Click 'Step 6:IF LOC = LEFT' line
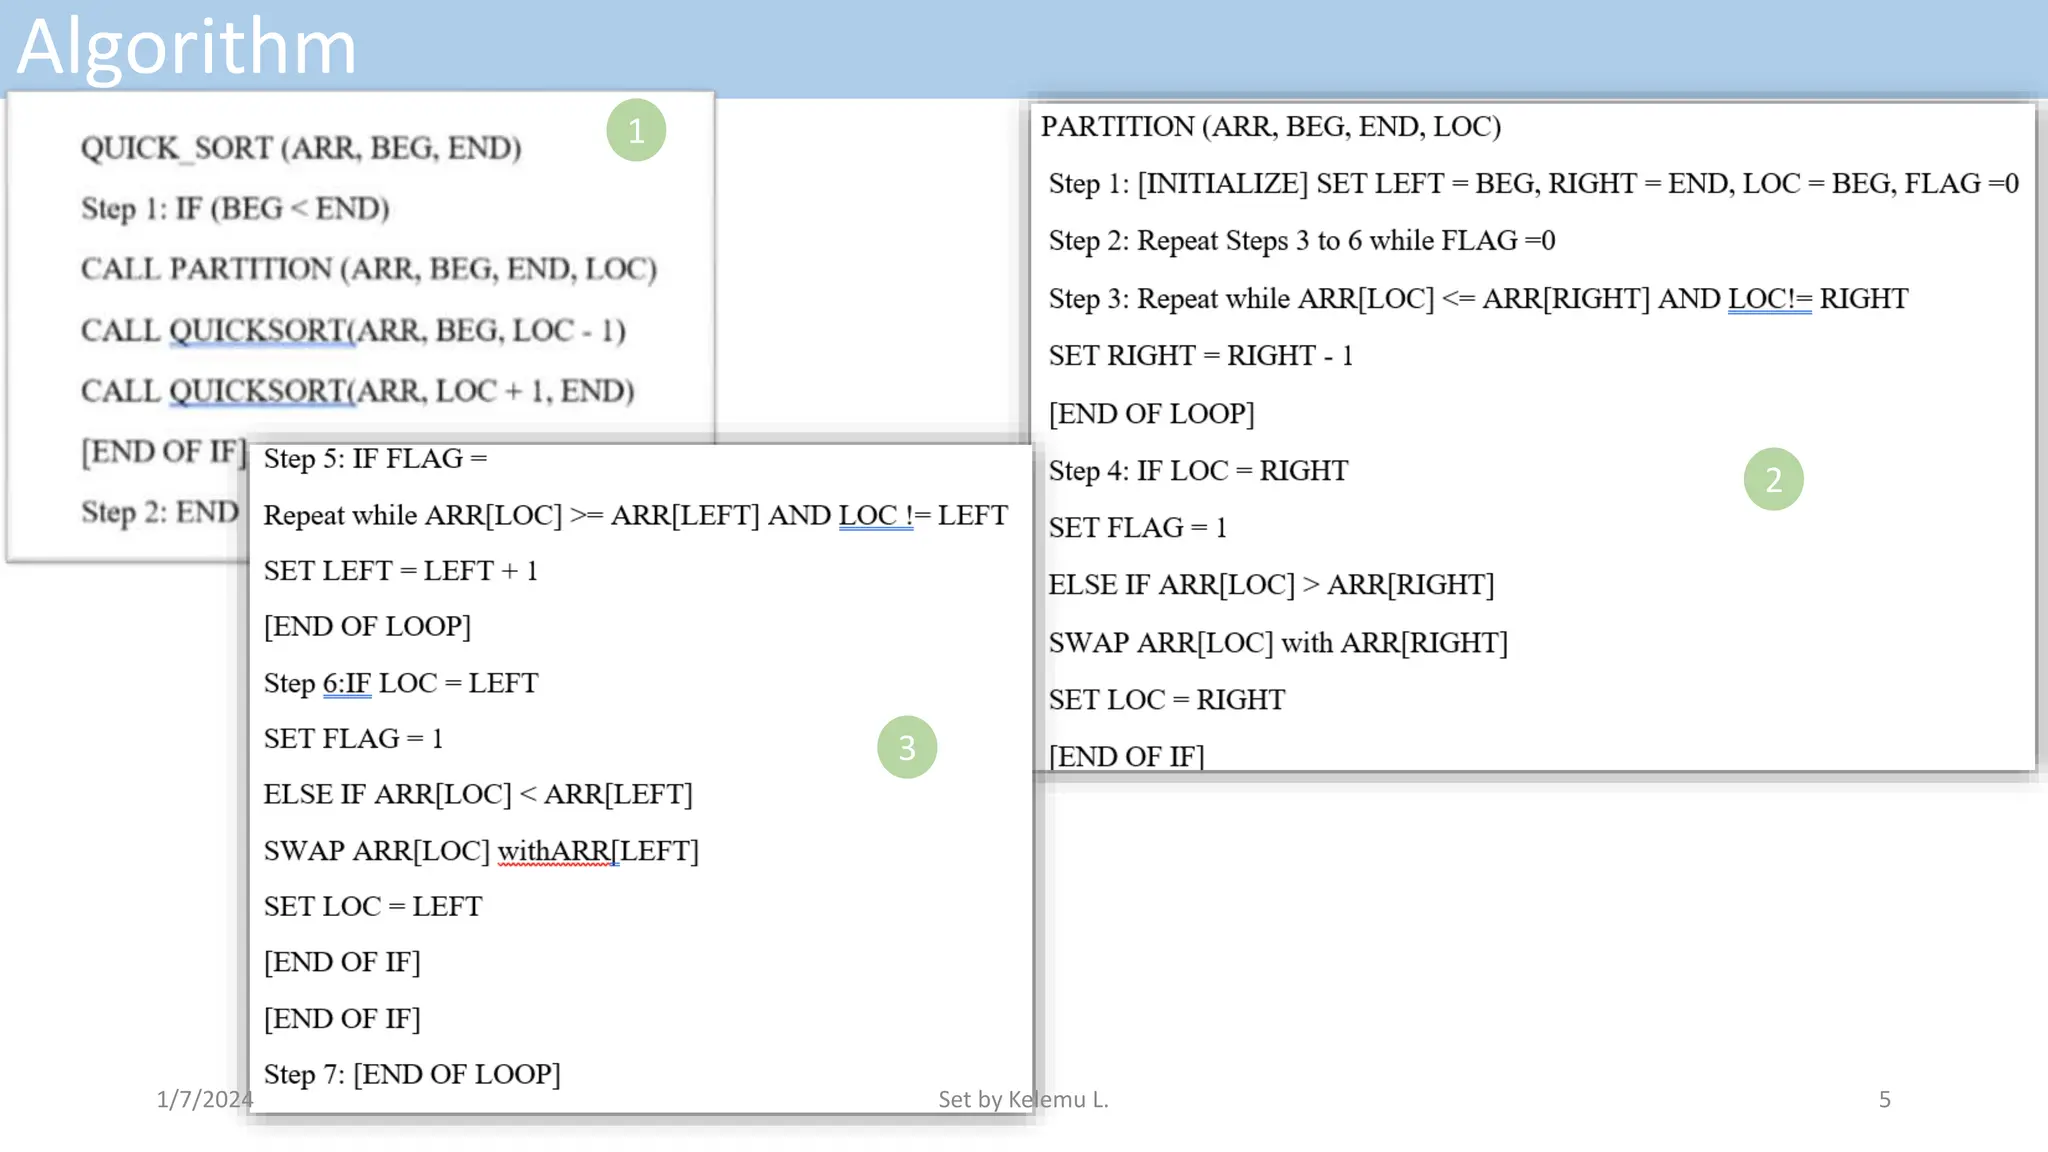Viewport: 2048px width, 1152px height. [401, 682]
